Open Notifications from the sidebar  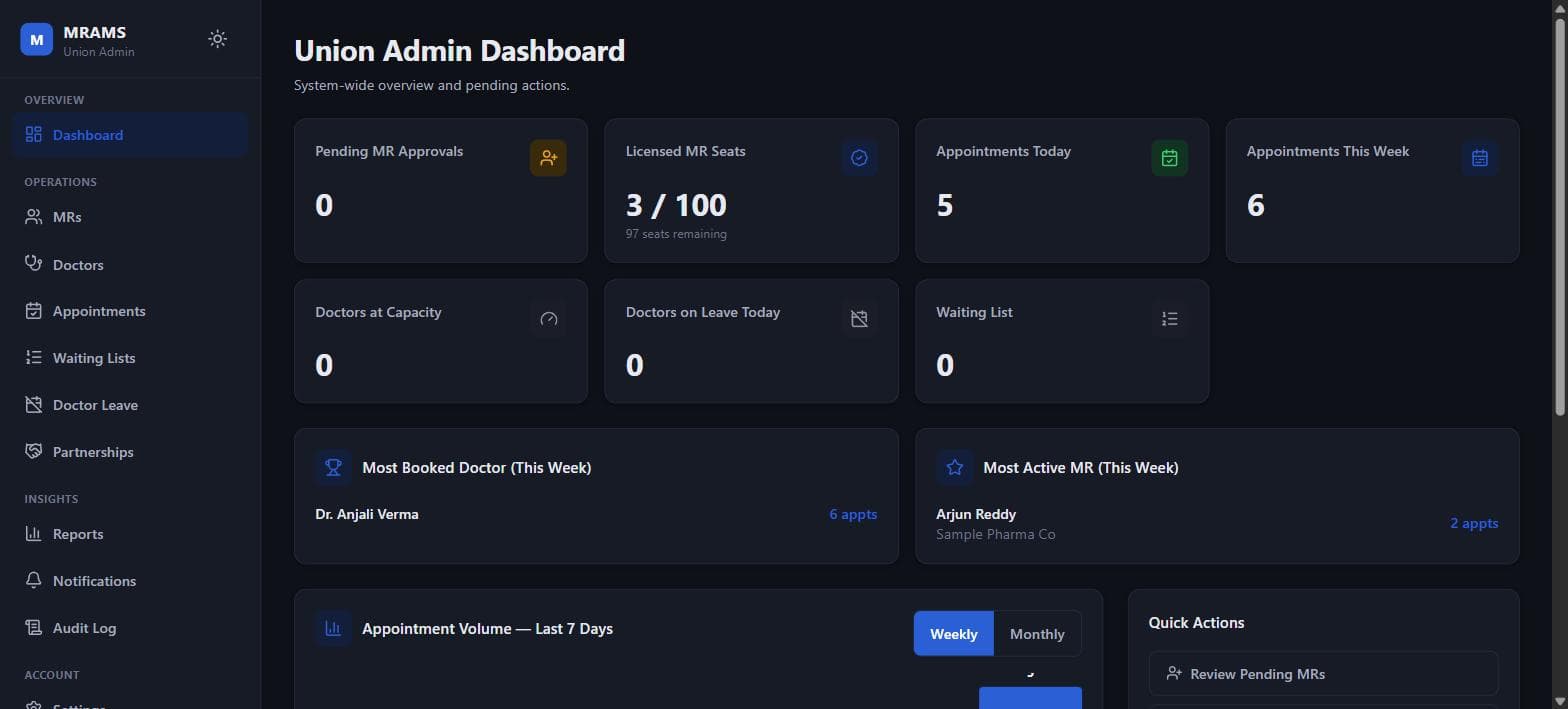coord(130,581)
